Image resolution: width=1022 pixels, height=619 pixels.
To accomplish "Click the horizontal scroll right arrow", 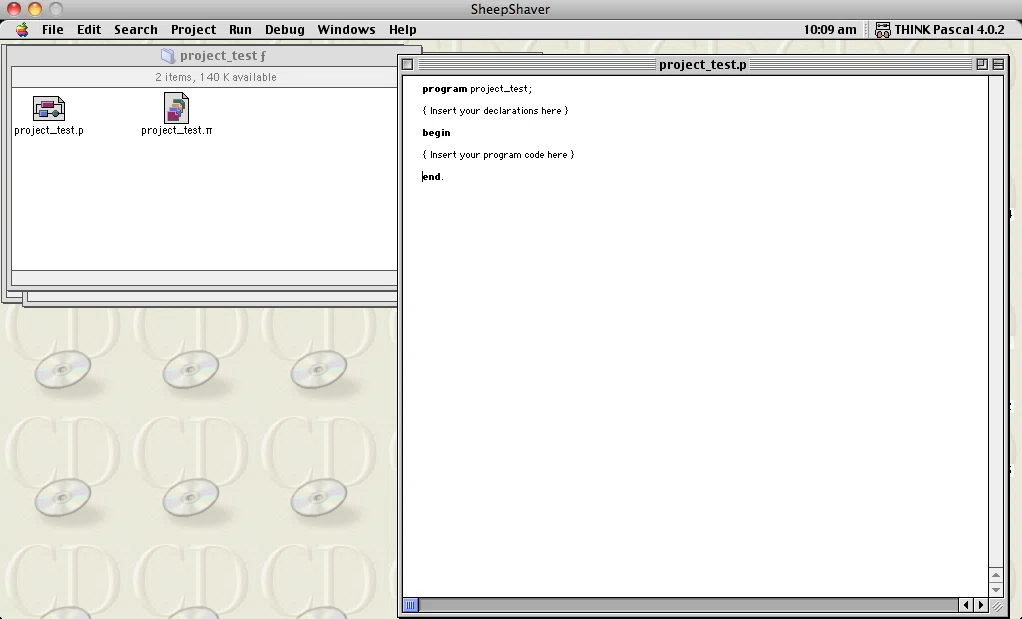I will (981, 605).
